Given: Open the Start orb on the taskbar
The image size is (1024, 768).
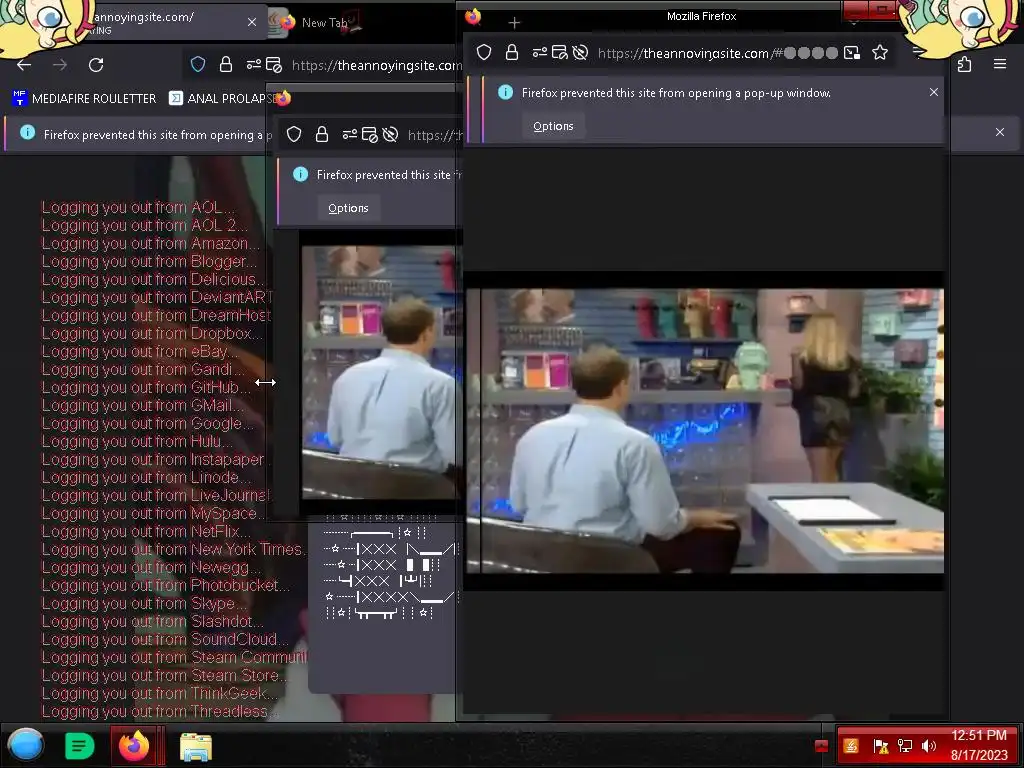Looking at the screenshot, I should click(26, 745).
